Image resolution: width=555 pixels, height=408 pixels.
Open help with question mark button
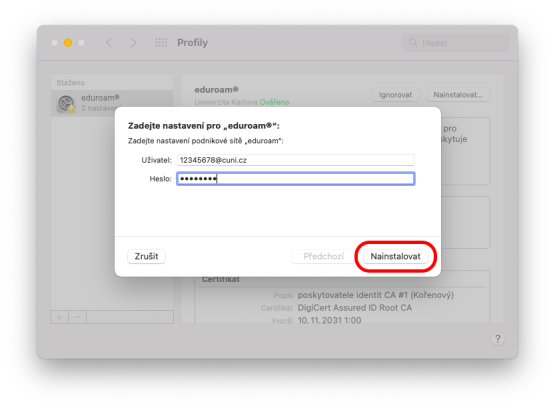coord(497,339)
